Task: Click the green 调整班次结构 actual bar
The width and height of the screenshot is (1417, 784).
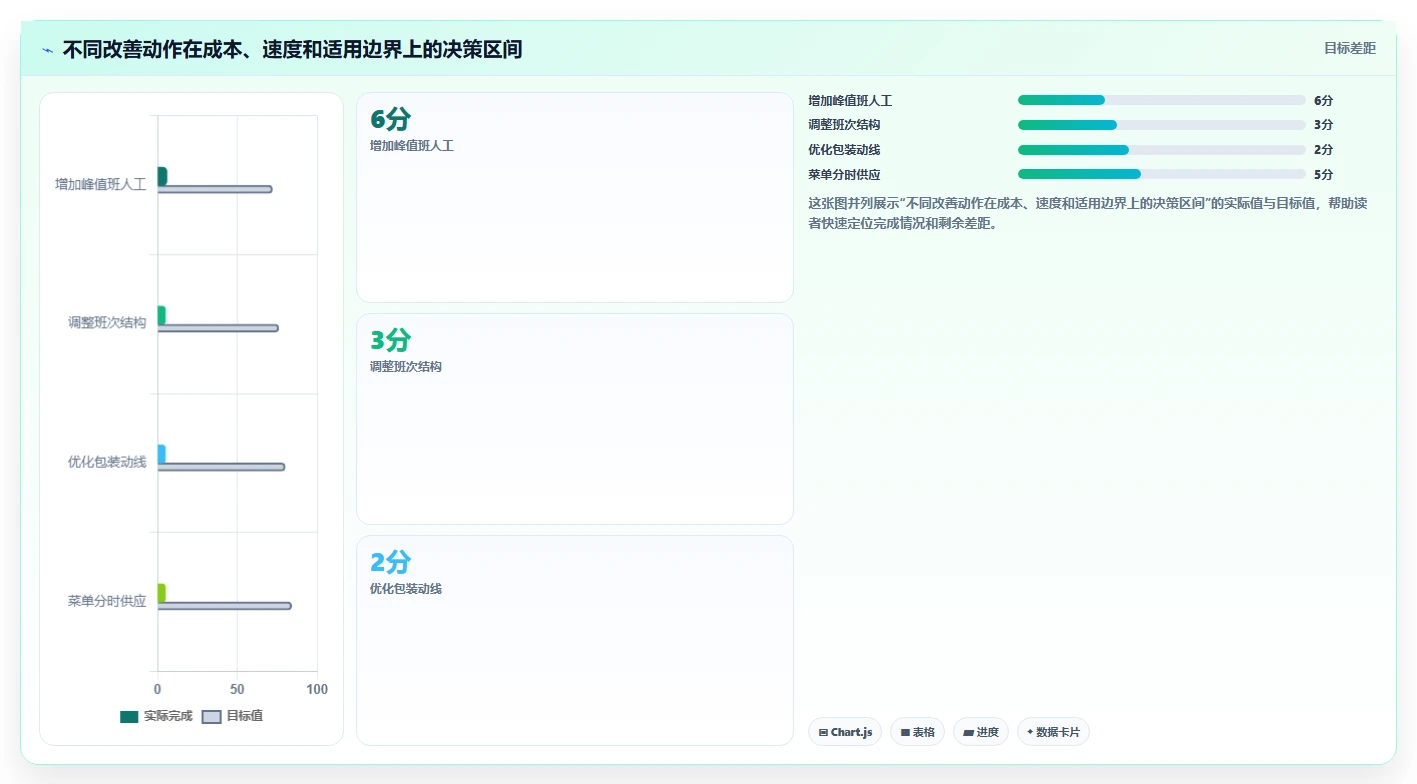Action: click(x=161, y=315)
